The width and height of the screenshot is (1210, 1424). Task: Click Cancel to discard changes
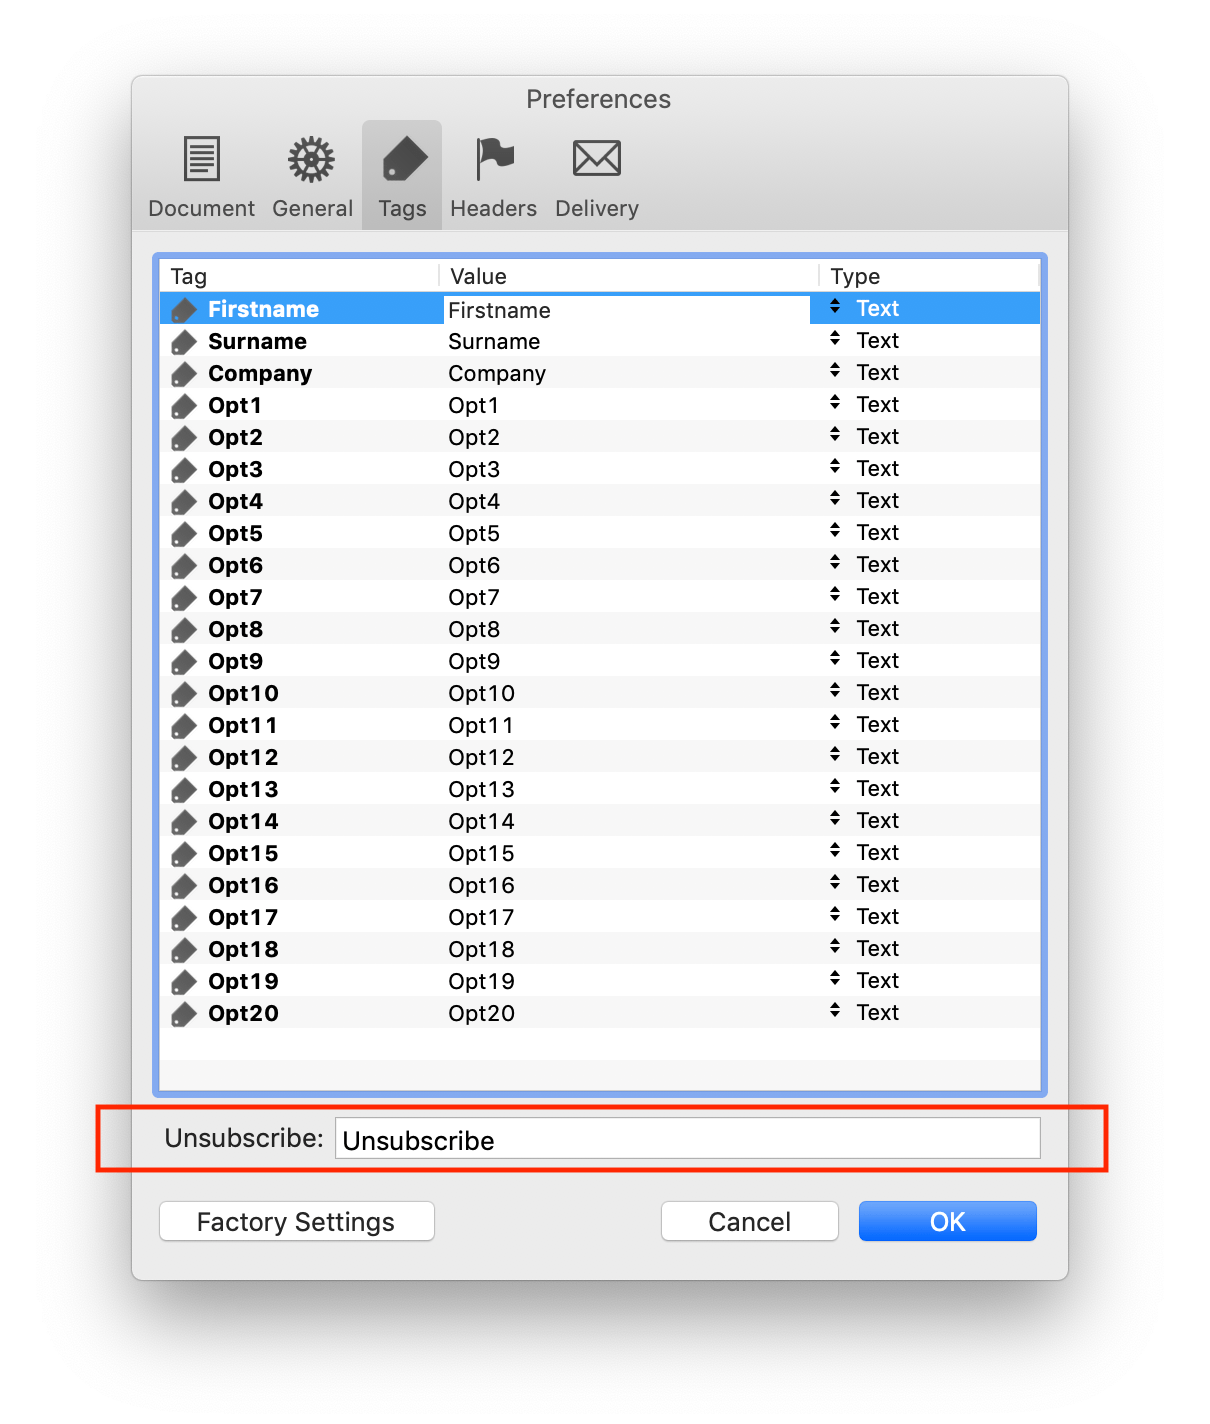pyautogui.click(x=749, y=1222)
